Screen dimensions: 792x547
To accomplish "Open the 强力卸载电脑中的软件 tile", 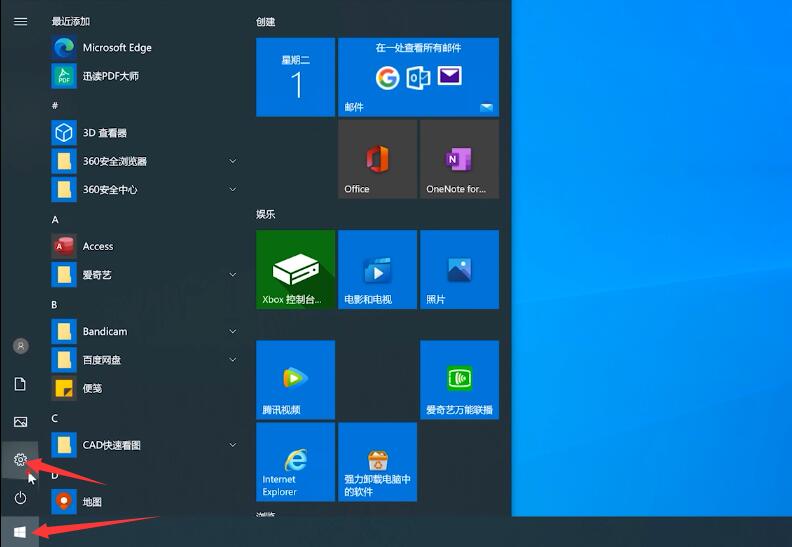I will (x=377, y=462).
